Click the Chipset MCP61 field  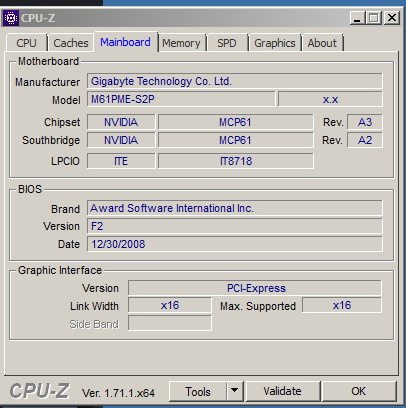click(x=236, y=122)
